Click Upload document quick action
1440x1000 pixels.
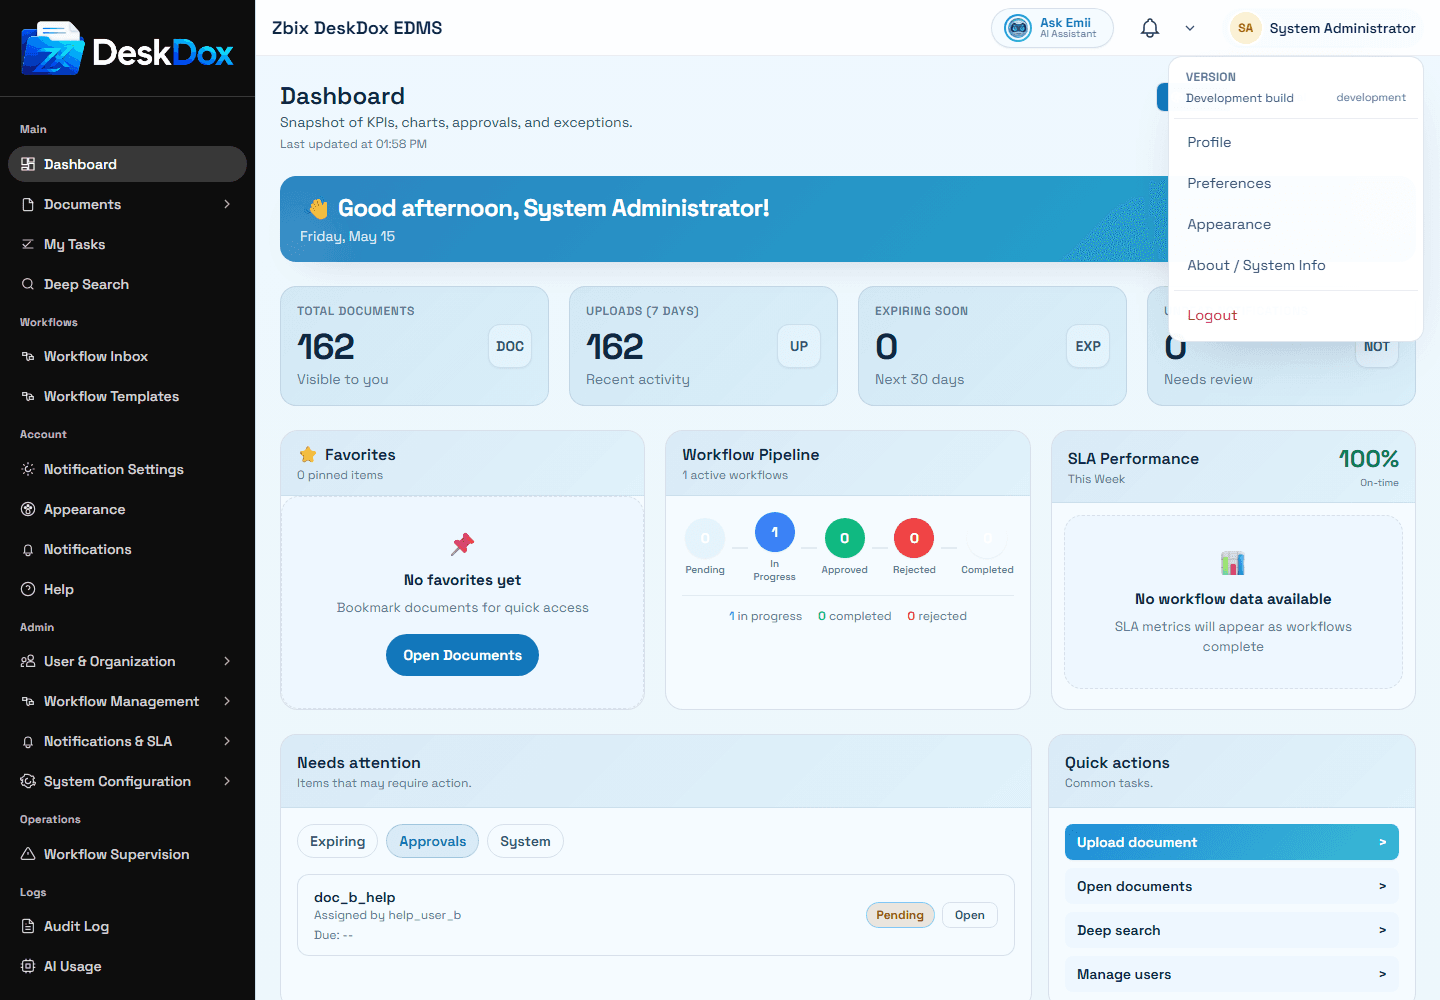point(1232,842)
